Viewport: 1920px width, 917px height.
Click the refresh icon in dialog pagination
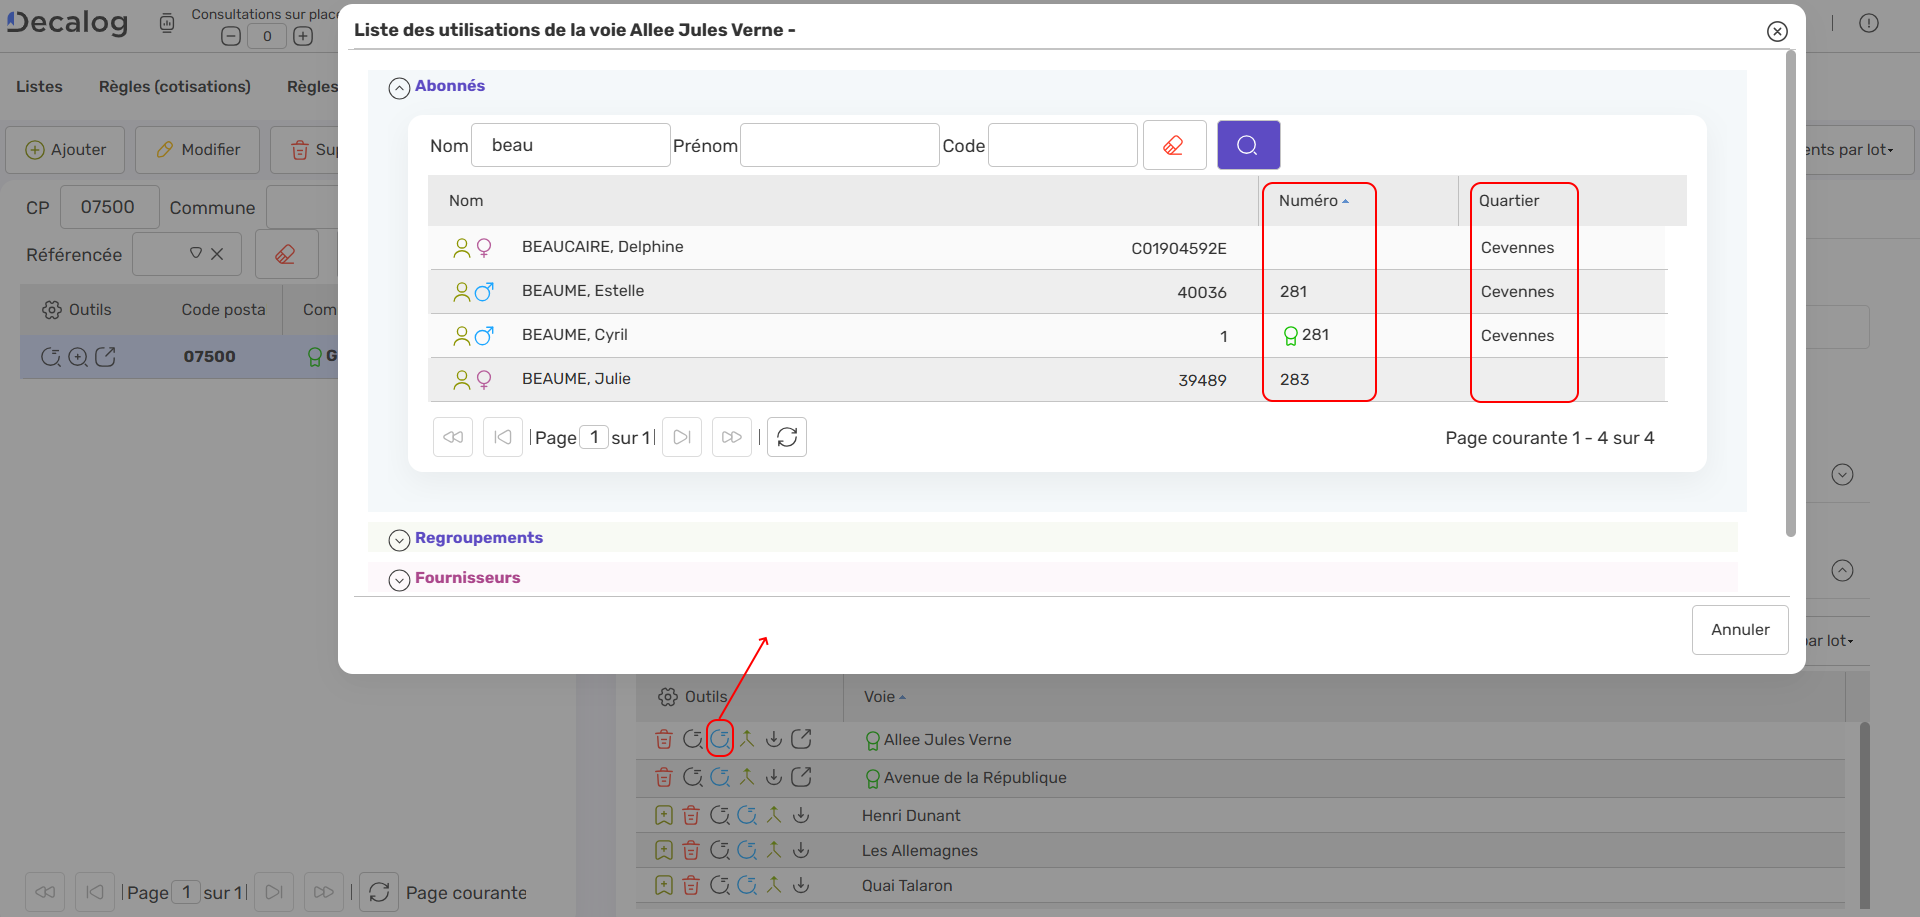(x=787, y=437)
